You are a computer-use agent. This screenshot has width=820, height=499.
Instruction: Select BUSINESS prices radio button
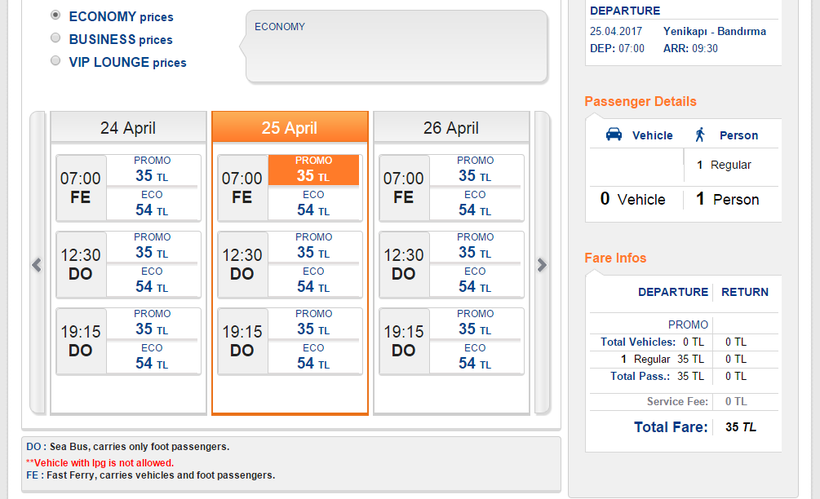[55, 38]
